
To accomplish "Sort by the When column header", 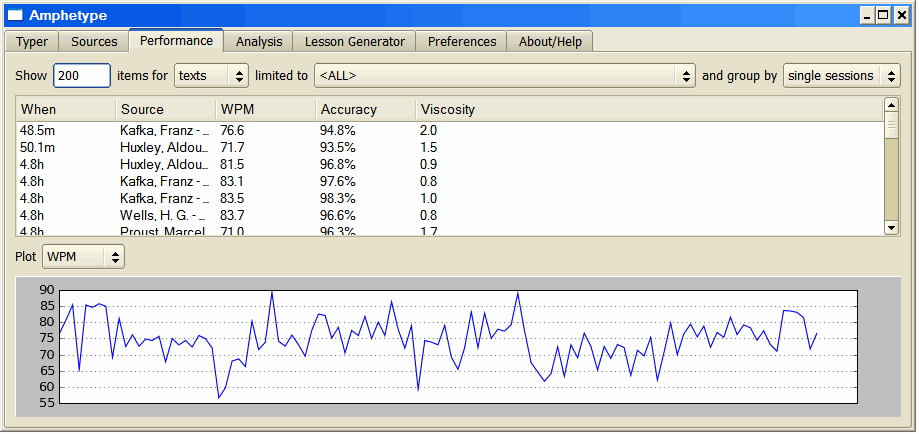I will tap(66, 110).
